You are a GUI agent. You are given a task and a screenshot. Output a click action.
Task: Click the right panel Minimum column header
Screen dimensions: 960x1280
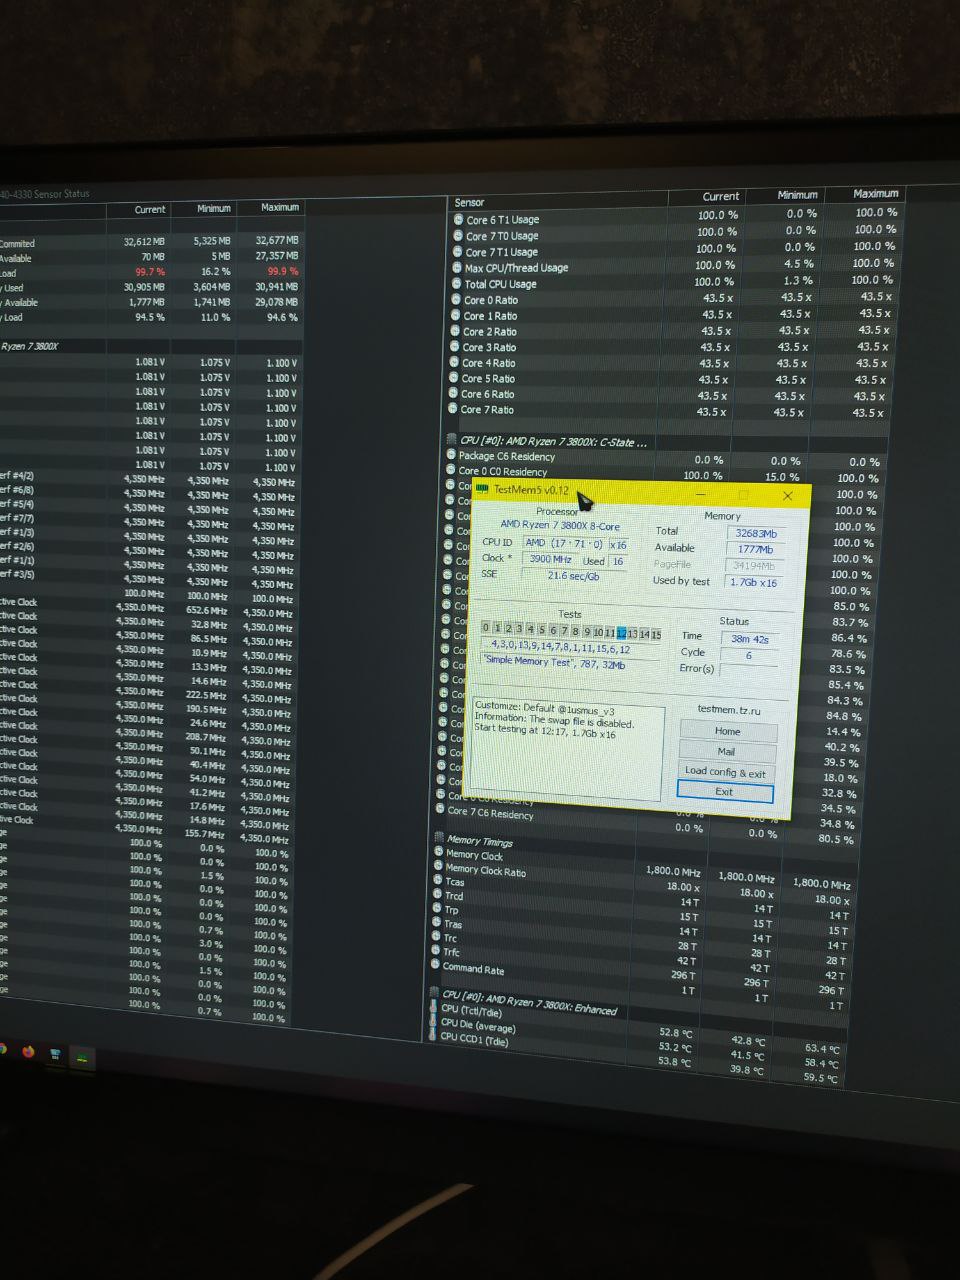tap(797, 195)
